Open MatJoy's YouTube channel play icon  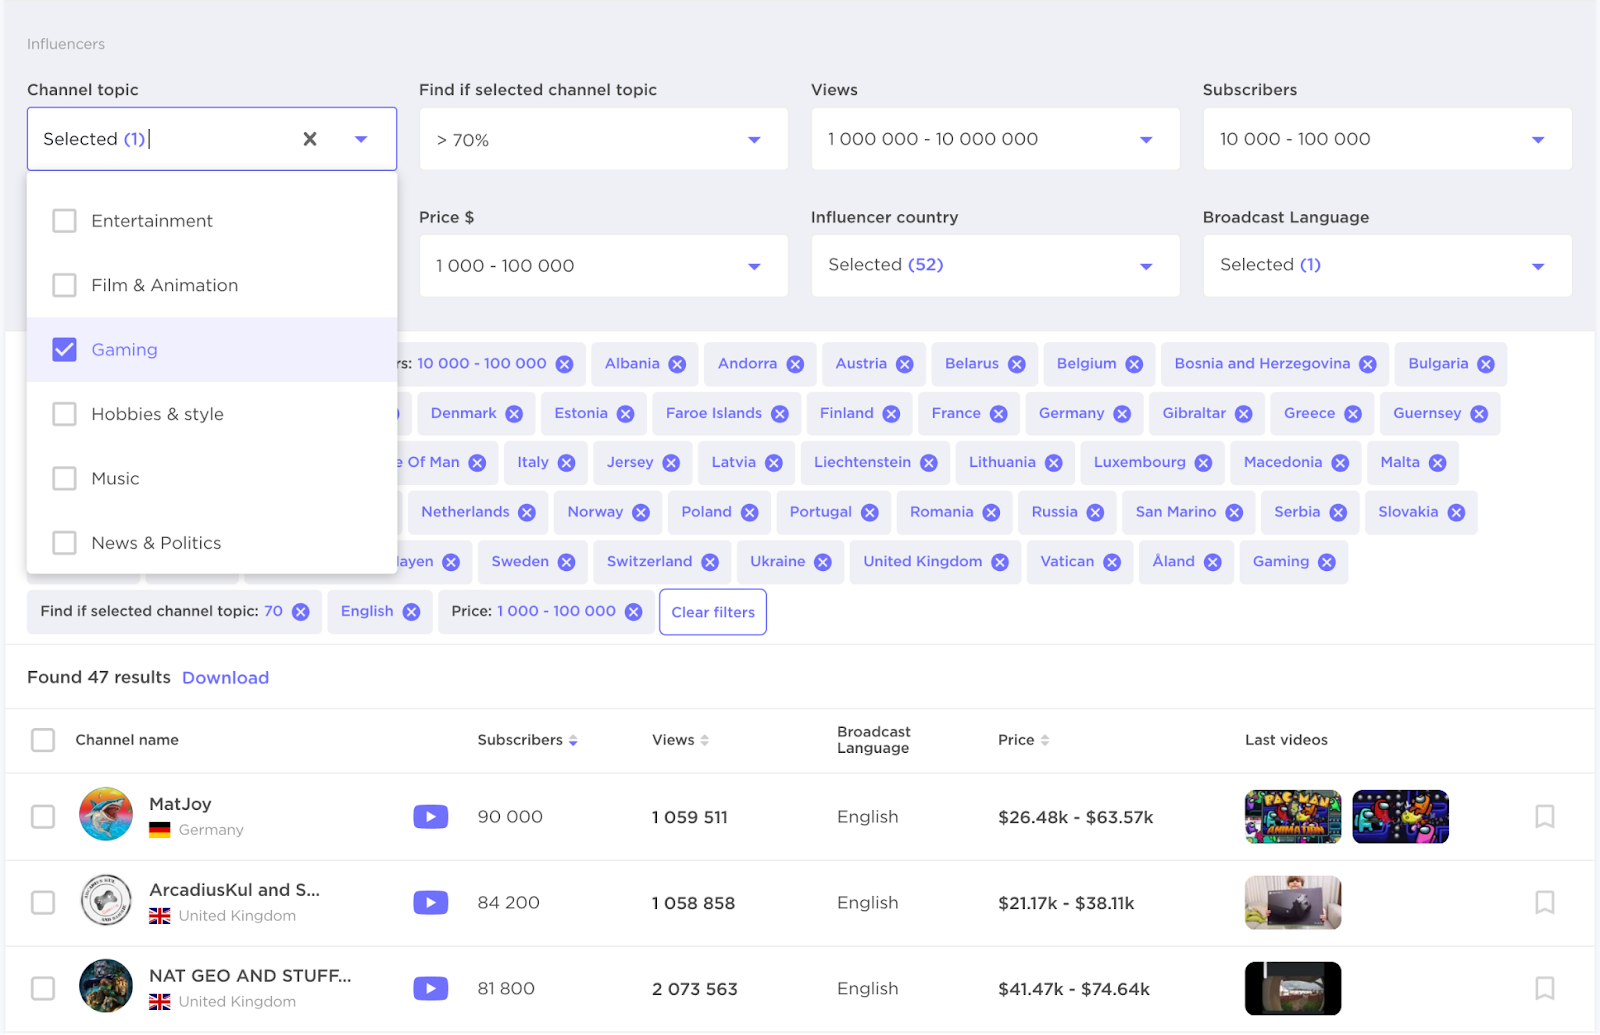tap(430, 817)
